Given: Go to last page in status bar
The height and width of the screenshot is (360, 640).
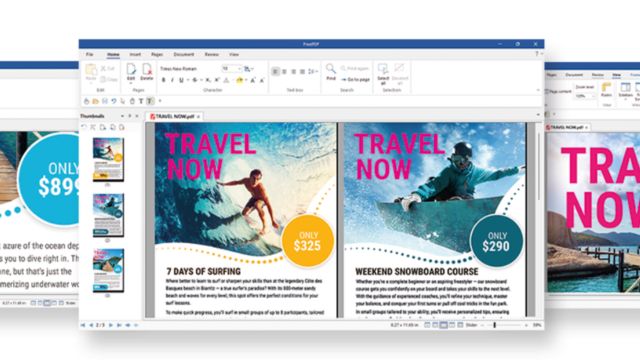Looking at the screenshot, I should pos(119,325).
